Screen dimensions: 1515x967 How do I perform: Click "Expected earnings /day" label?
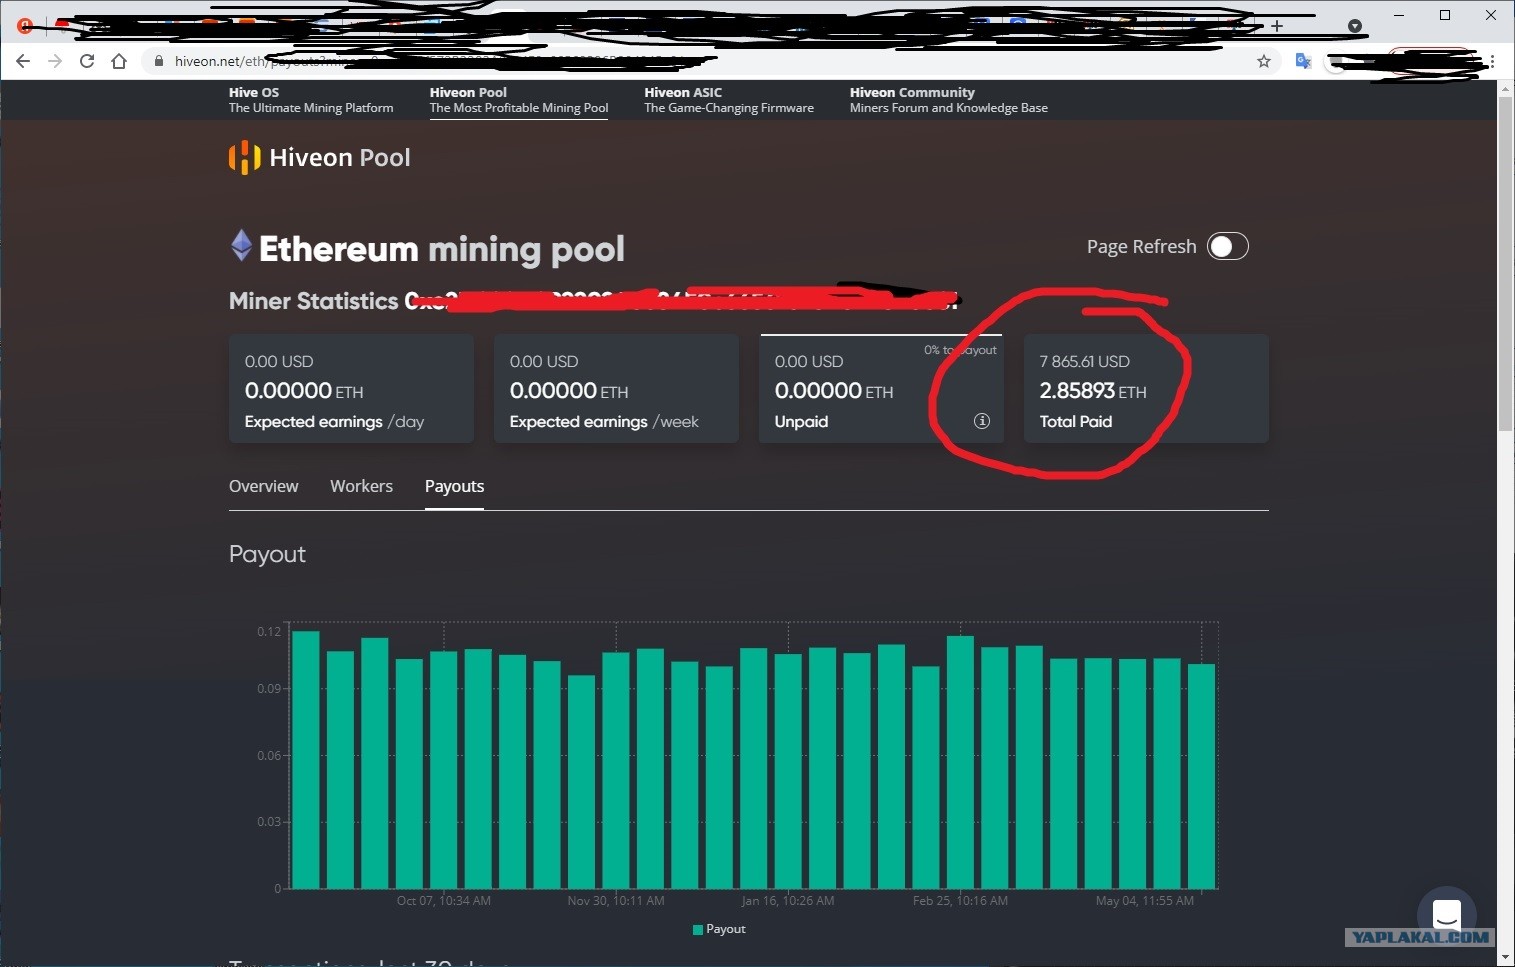[335, 422]
